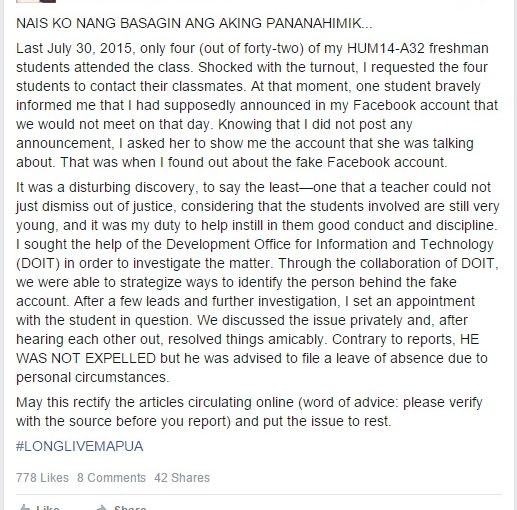Click the thumbs-up Like icon
The image size is (517, 510).
coord(24,508)
